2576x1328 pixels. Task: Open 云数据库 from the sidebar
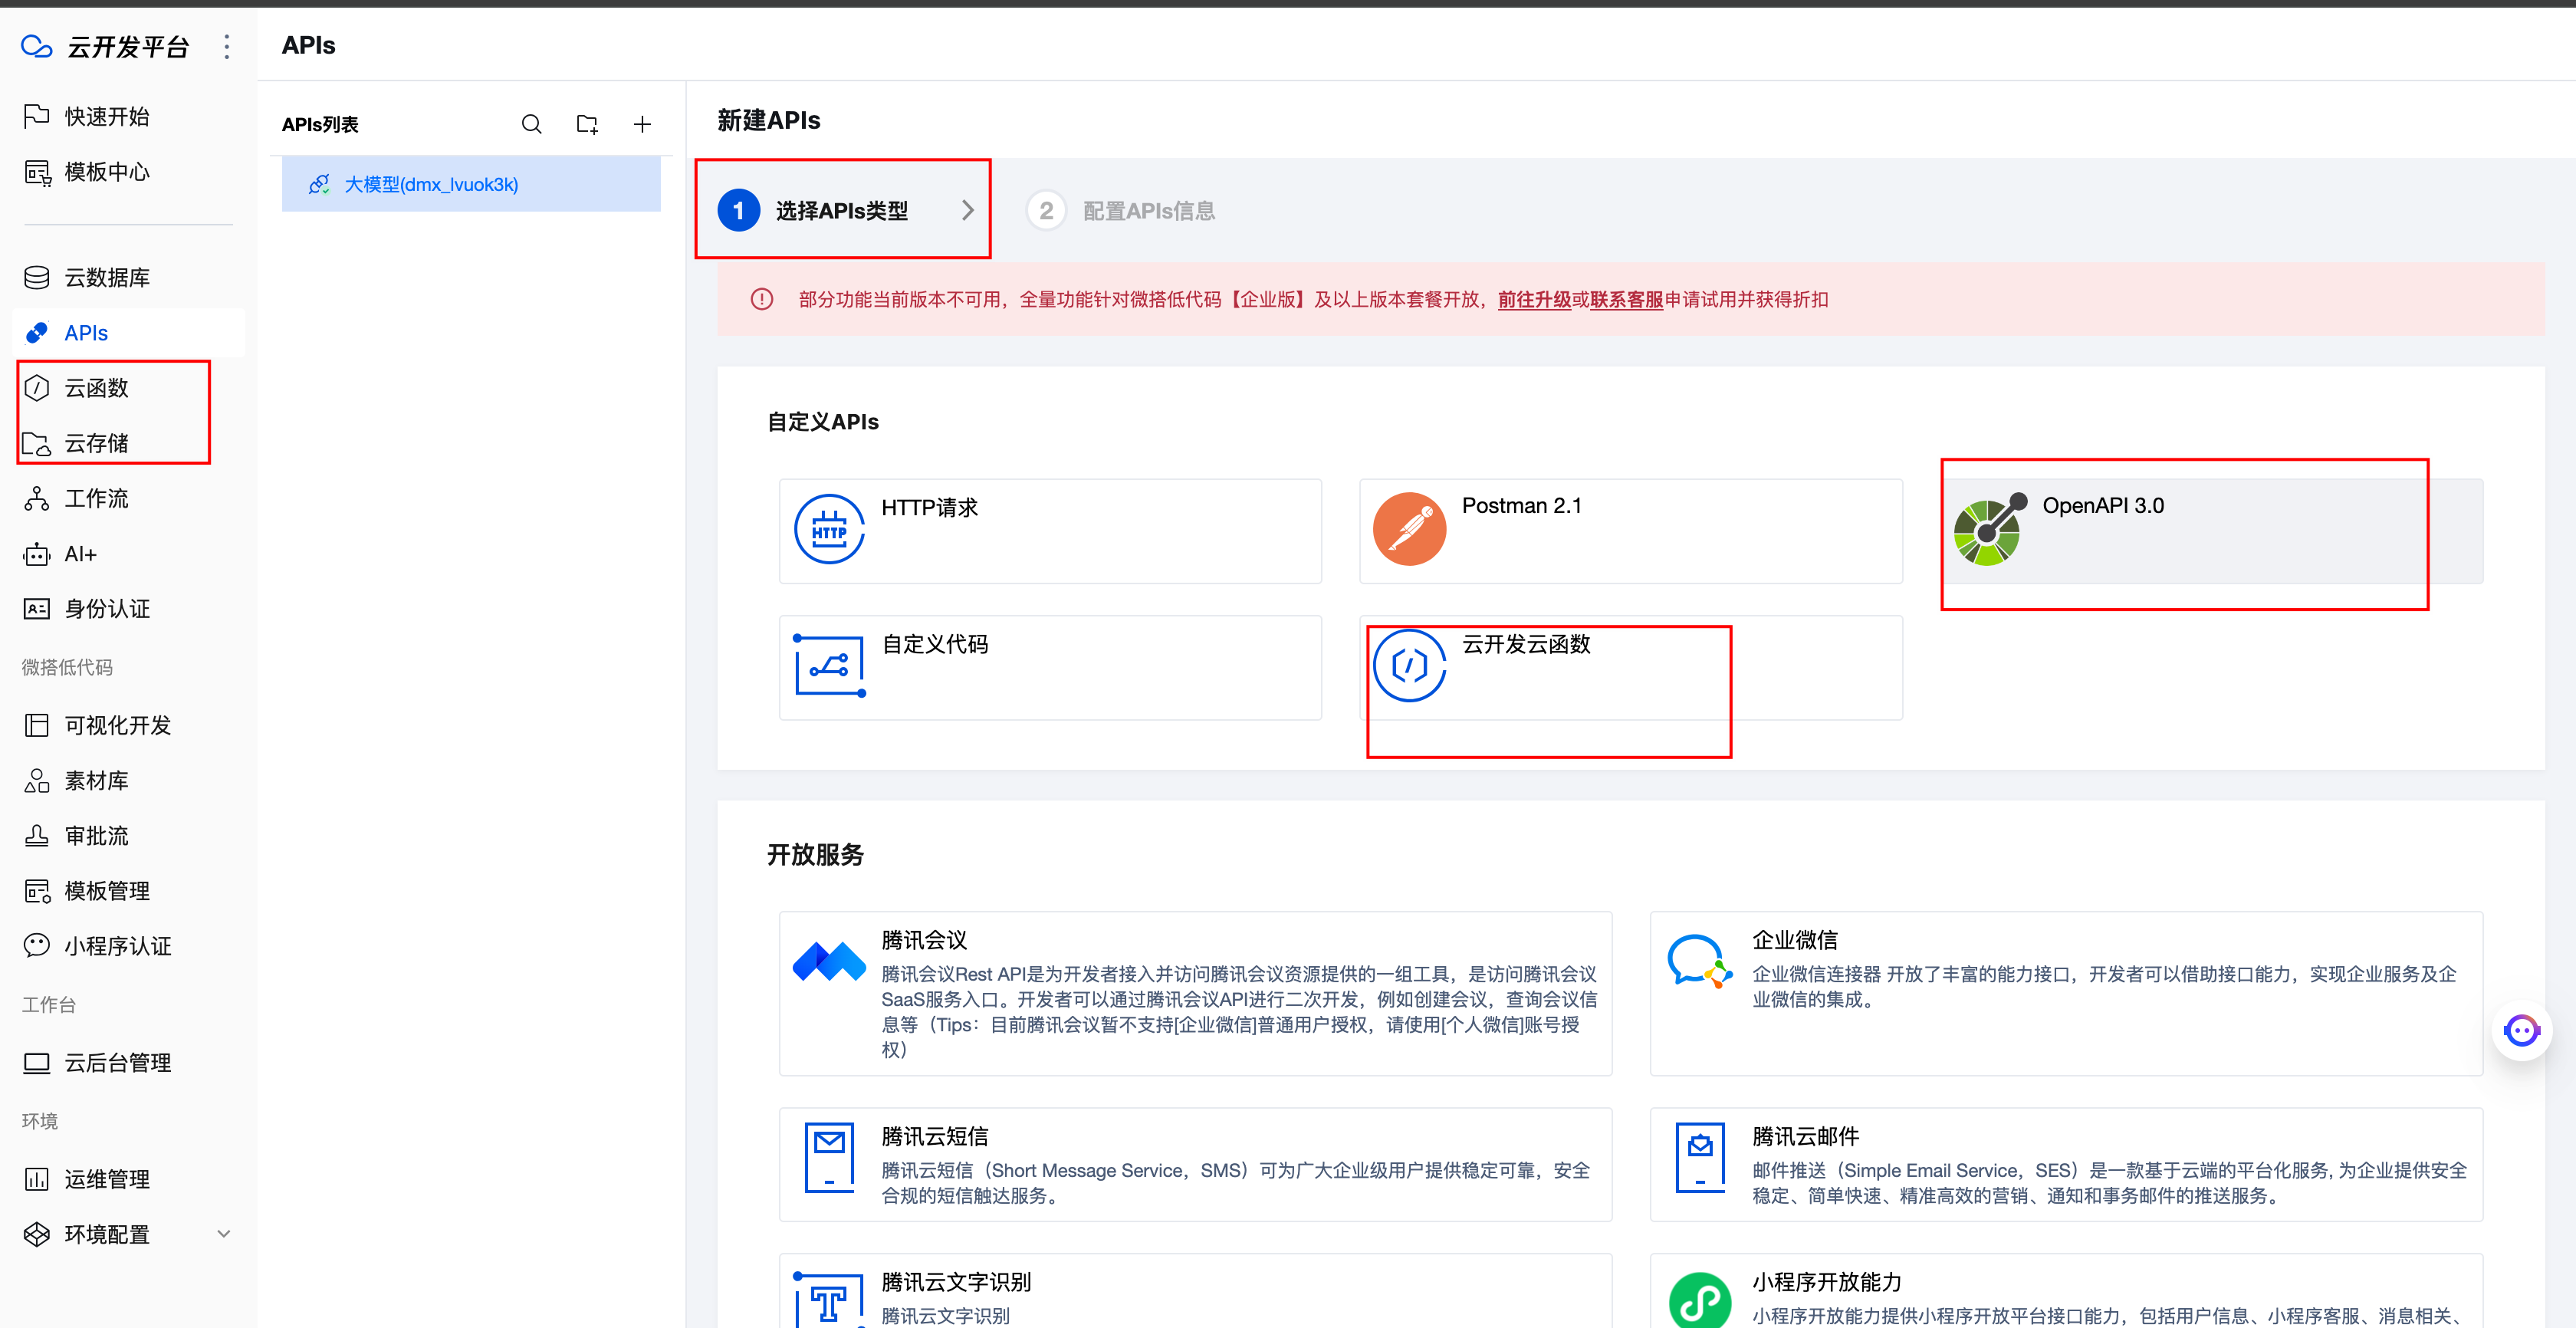pyautogui.click(x=128, y=277)
